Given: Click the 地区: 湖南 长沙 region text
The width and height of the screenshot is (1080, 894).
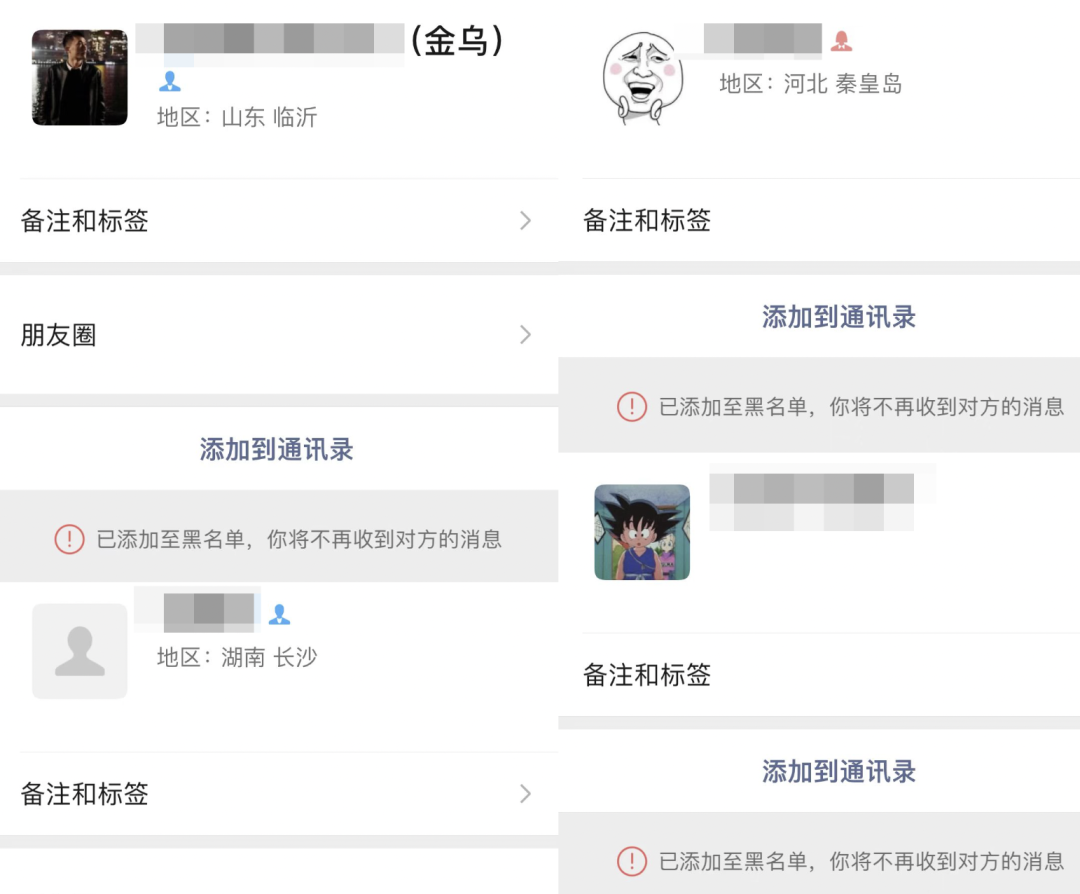Looking at the screenshot, I should tap(237, 657).
